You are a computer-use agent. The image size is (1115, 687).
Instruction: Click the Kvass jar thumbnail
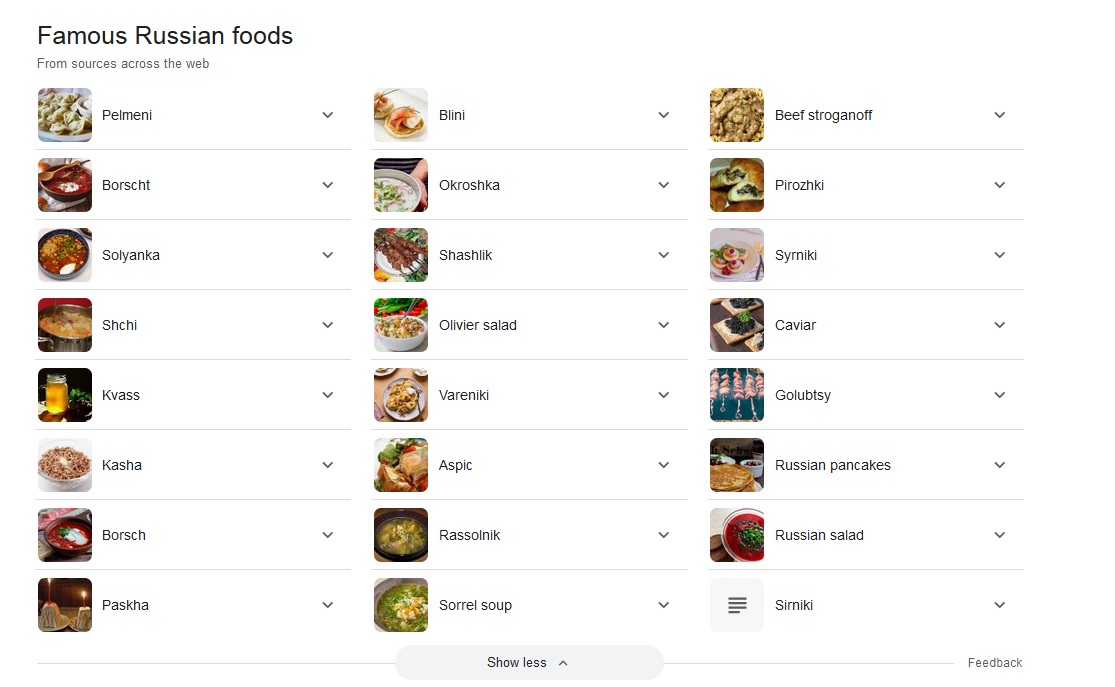65,395
